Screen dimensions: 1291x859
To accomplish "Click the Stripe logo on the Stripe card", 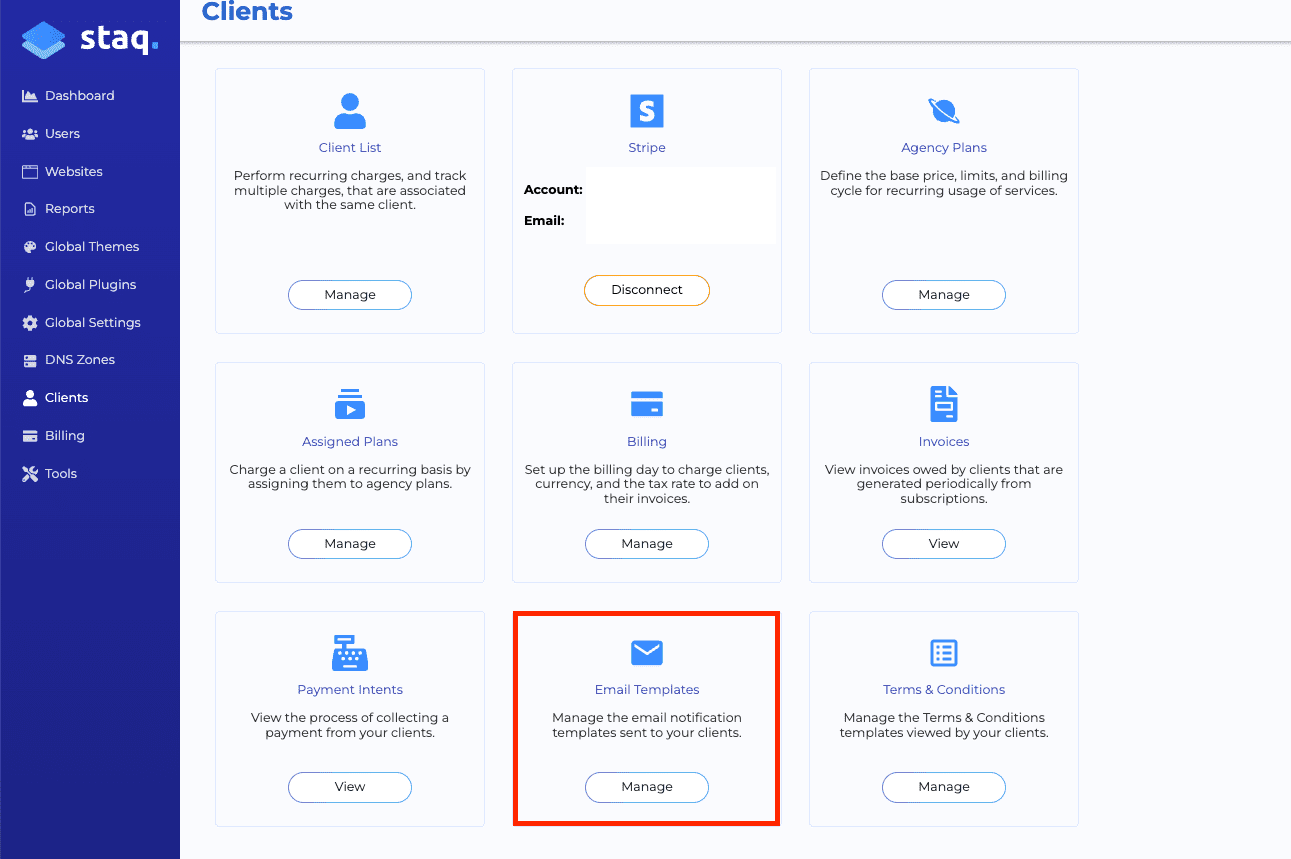I will coord(646,110).
